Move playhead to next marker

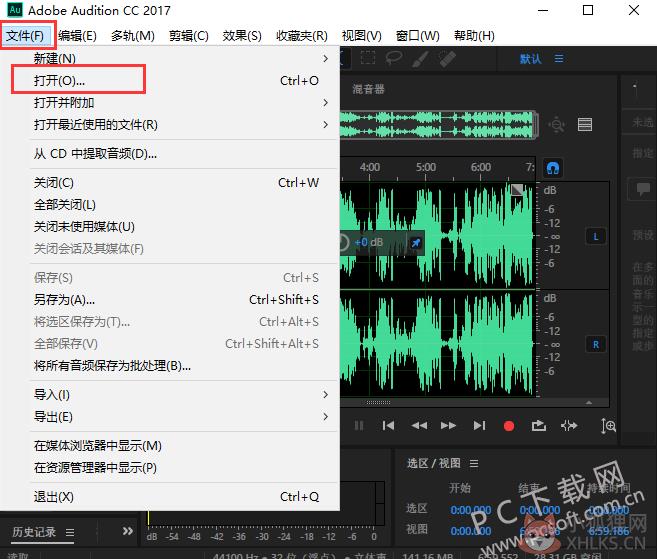479,426
